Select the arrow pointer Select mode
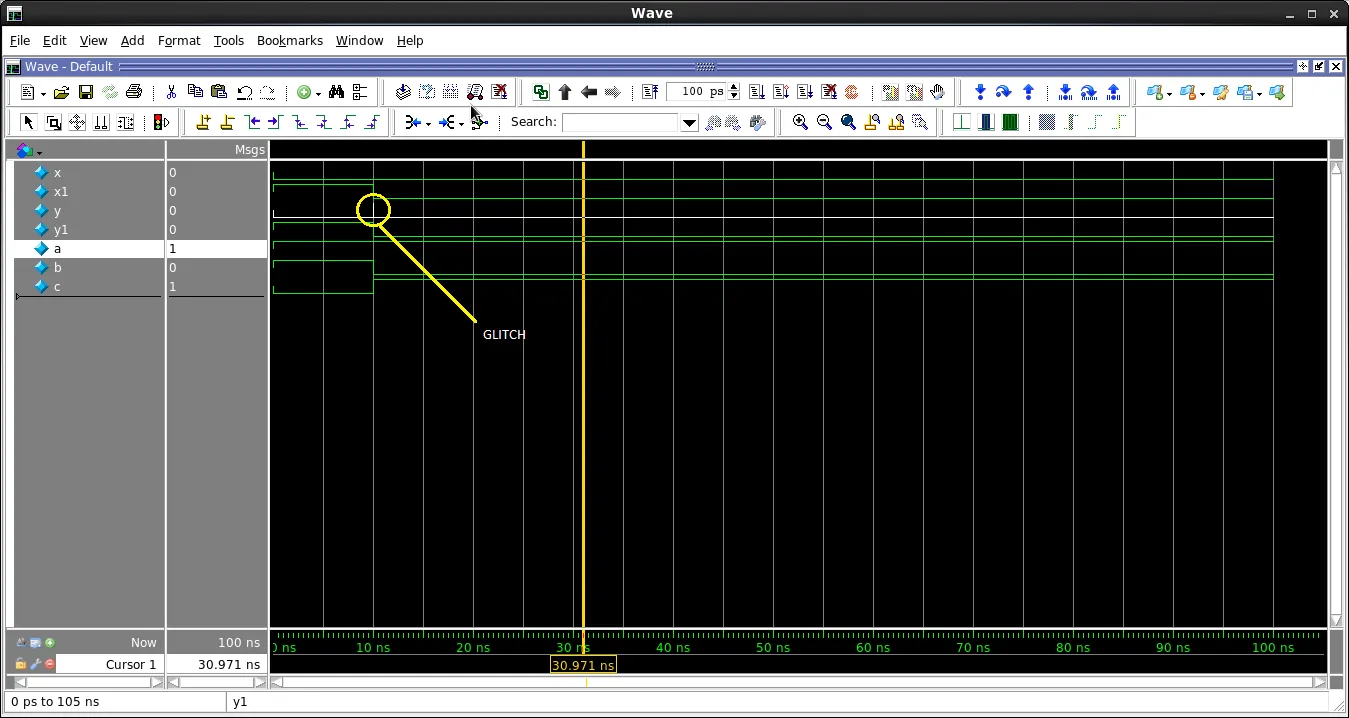 [x=28, y=122]
